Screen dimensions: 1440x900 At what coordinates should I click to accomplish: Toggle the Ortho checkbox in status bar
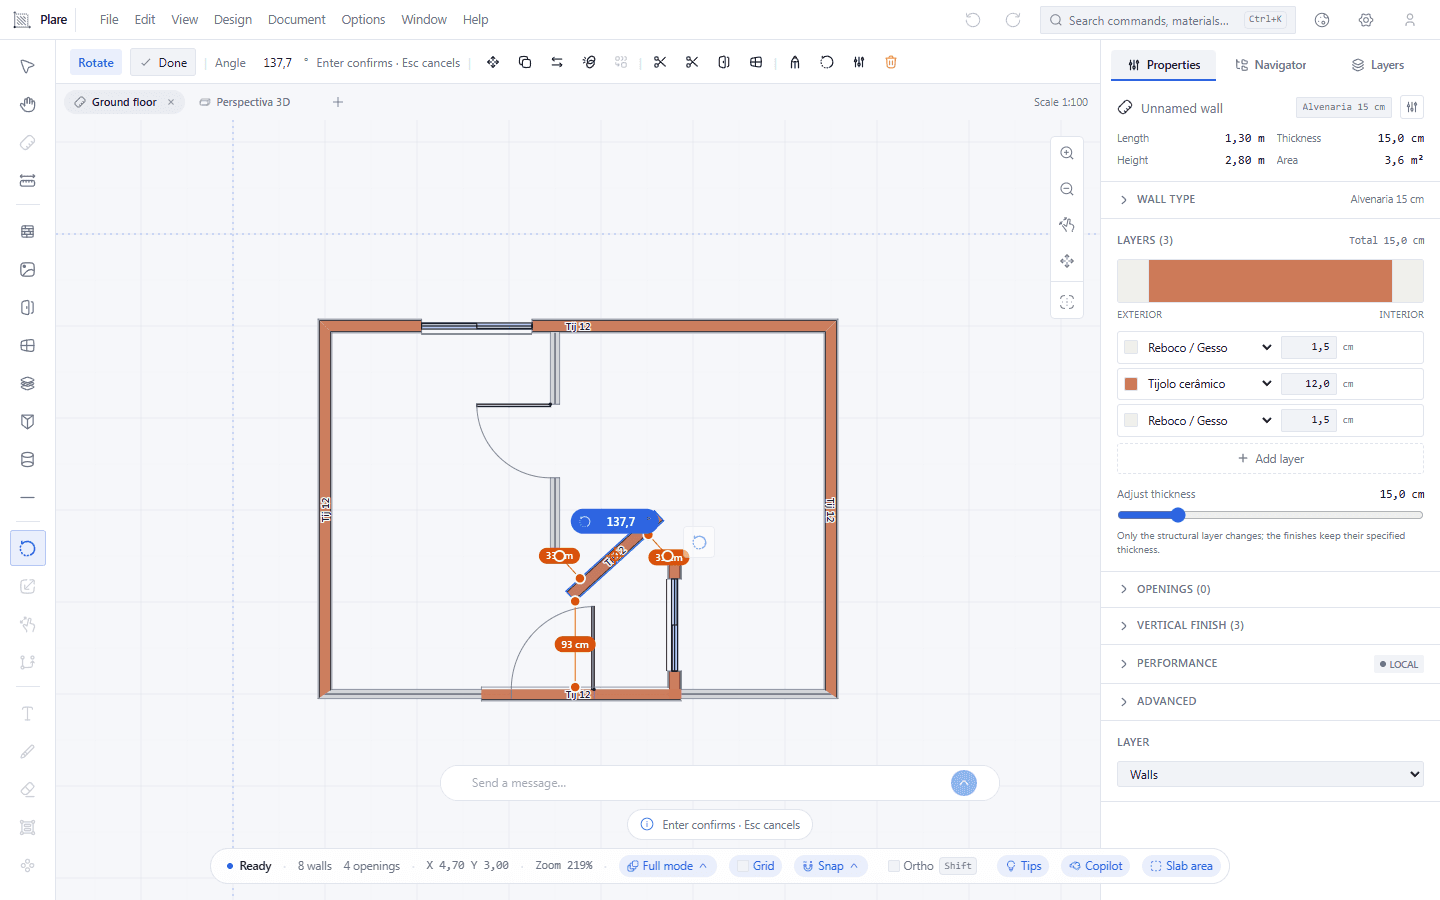pyautogui.click(x=894, y=866)
